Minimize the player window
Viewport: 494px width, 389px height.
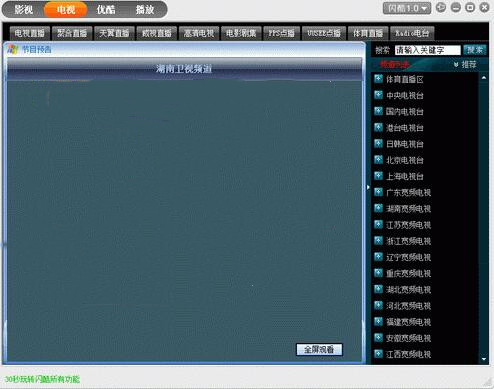[456, 7]
